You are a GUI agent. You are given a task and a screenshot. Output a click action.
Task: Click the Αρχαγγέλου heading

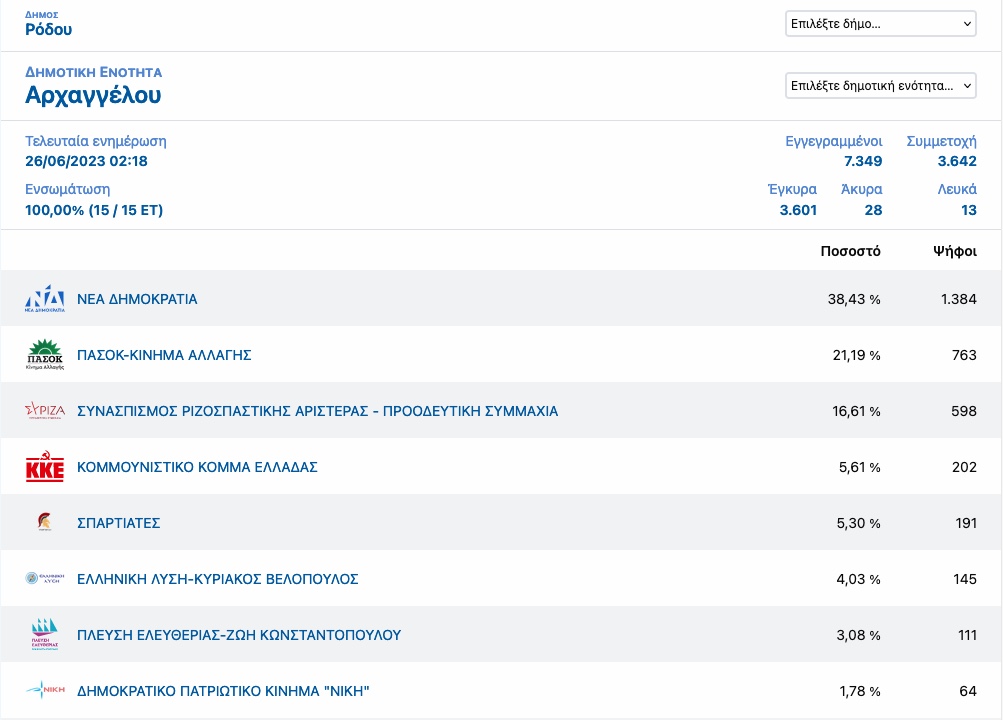click(x=93, y=95)
